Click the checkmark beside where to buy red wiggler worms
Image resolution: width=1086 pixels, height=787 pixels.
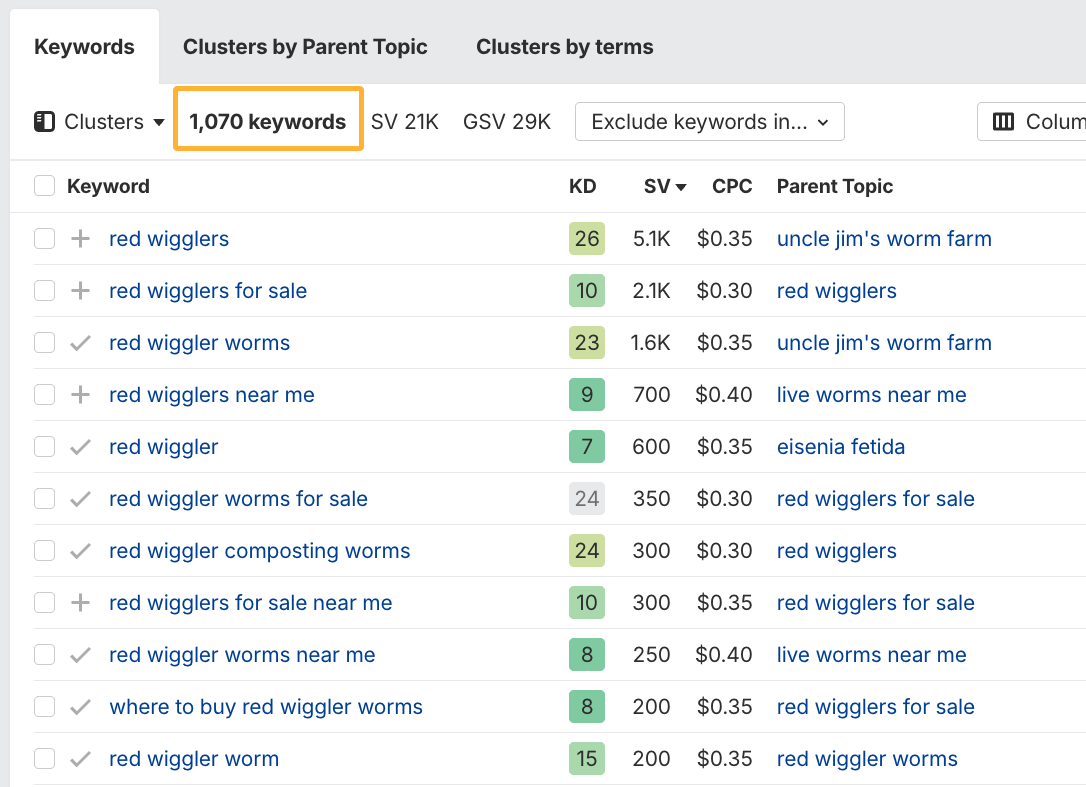[x=81, y=706]
